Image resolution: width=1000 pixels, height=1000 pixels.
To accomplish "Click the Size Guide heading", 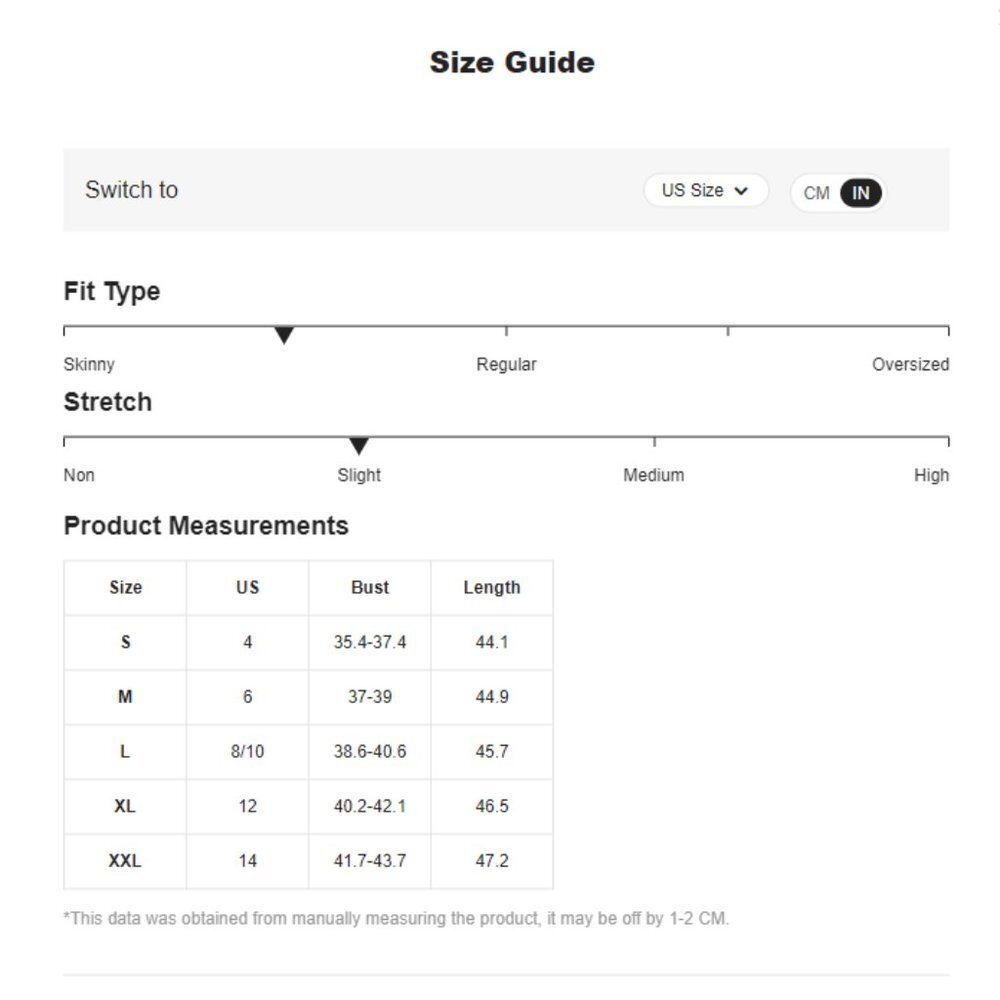I will pyautogui.click(x=512, y=62).
